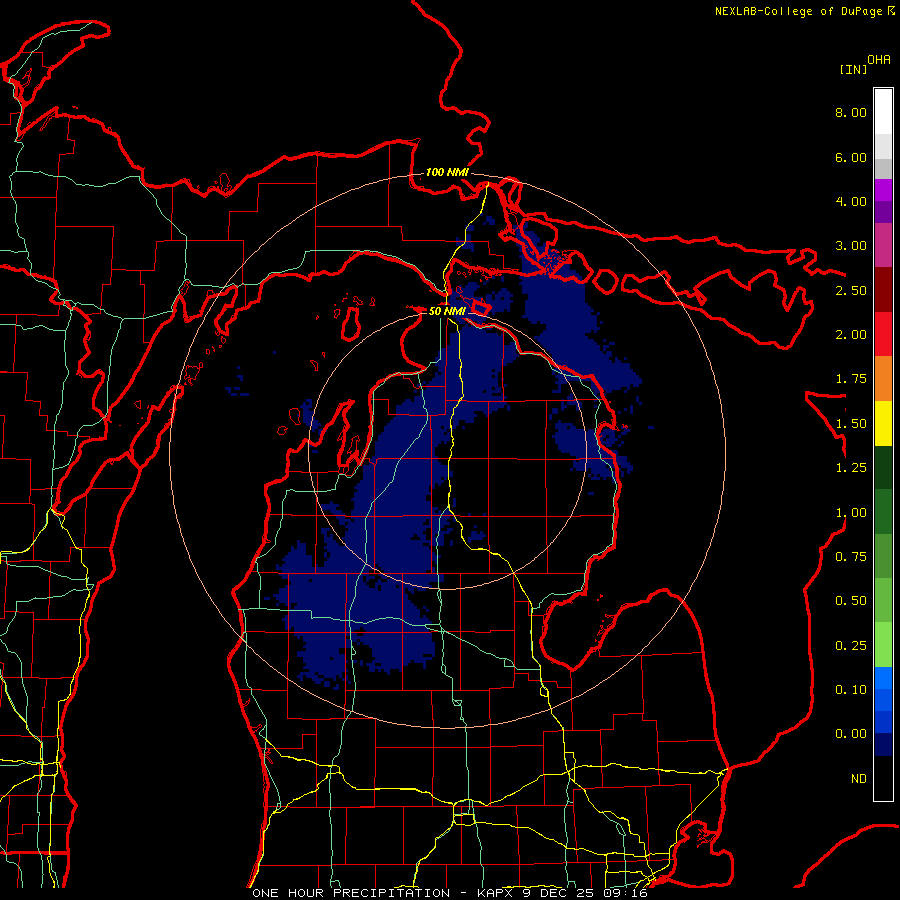
Task: Pick the black ND swatch in the legend
Action: point(883,778)
